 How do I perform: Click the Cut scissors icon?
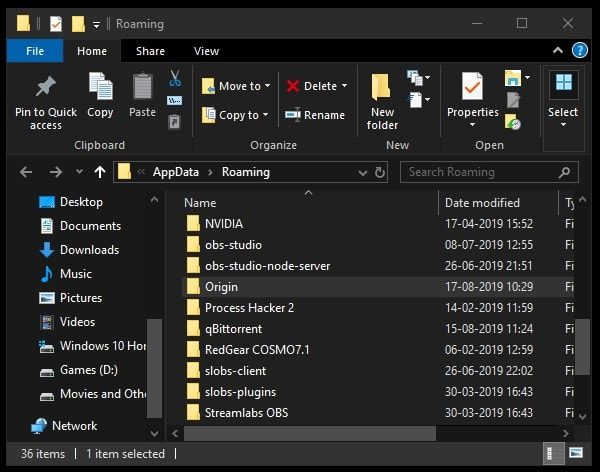click(175, 78)
